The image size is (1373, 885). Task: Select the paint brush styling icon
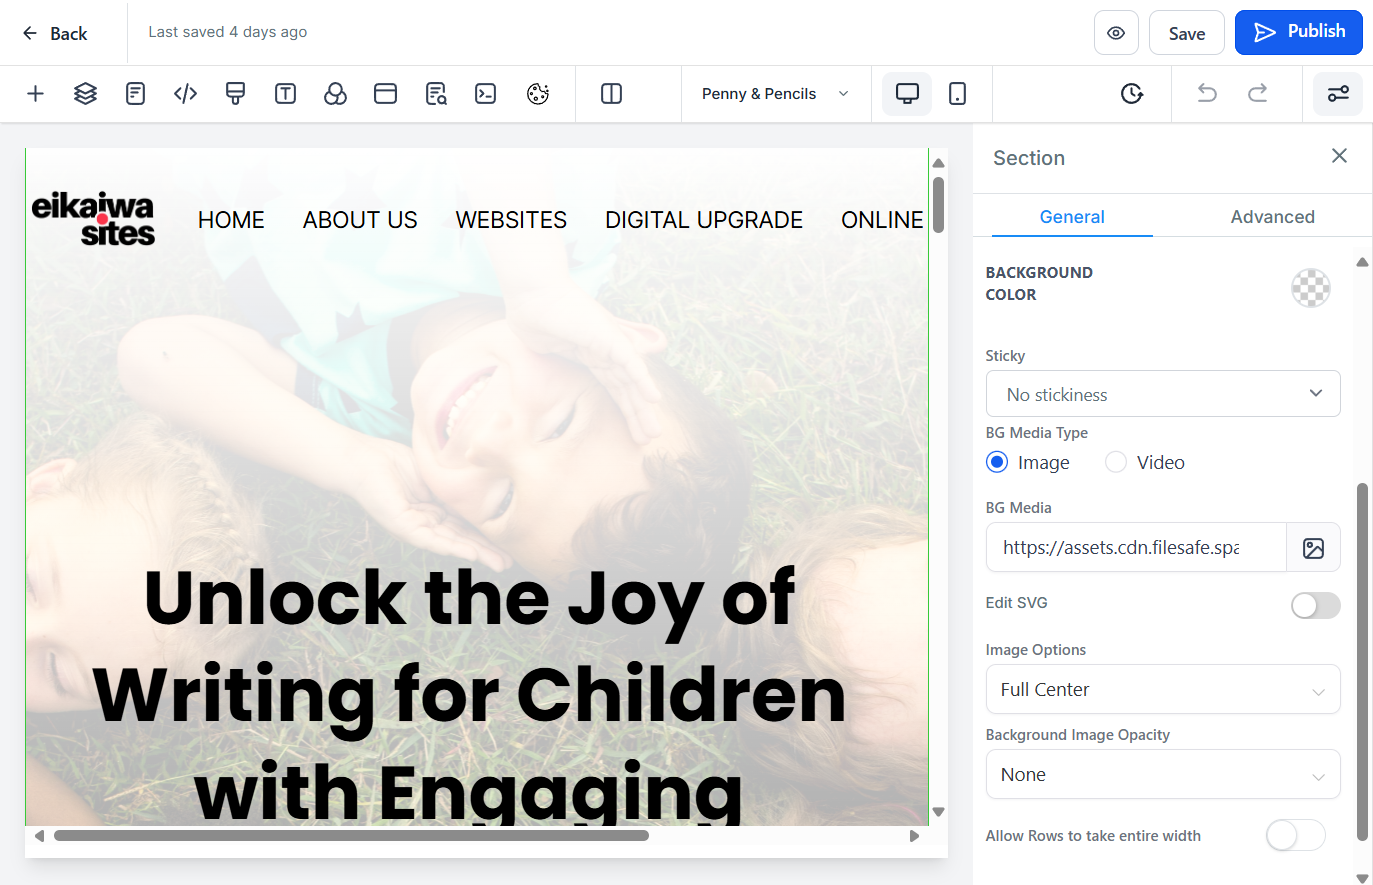coord(235,94)
